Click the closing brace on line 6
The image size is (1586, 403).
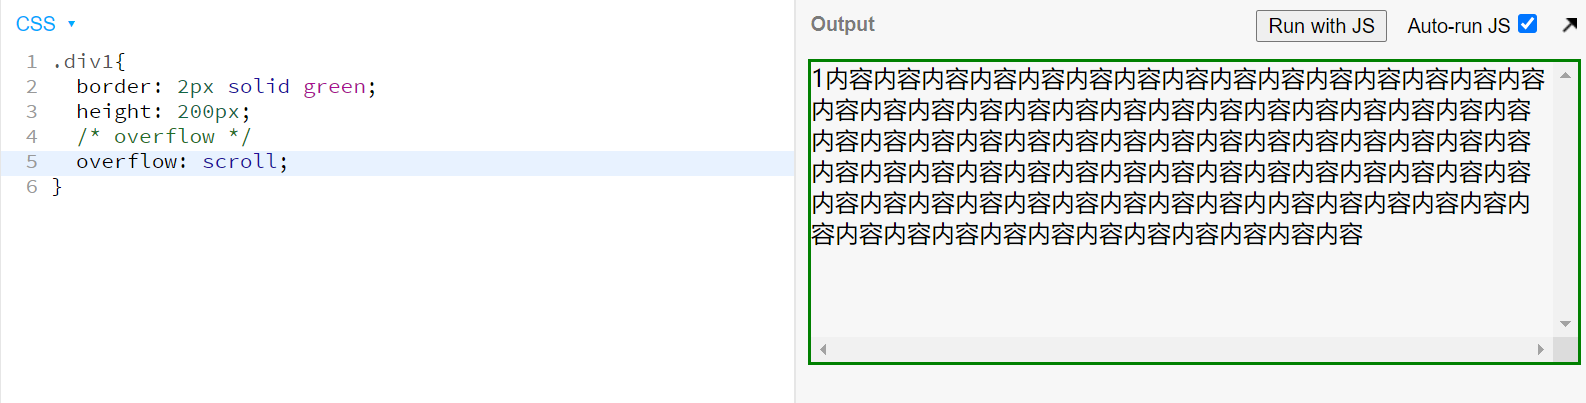[x=57, y=187]
